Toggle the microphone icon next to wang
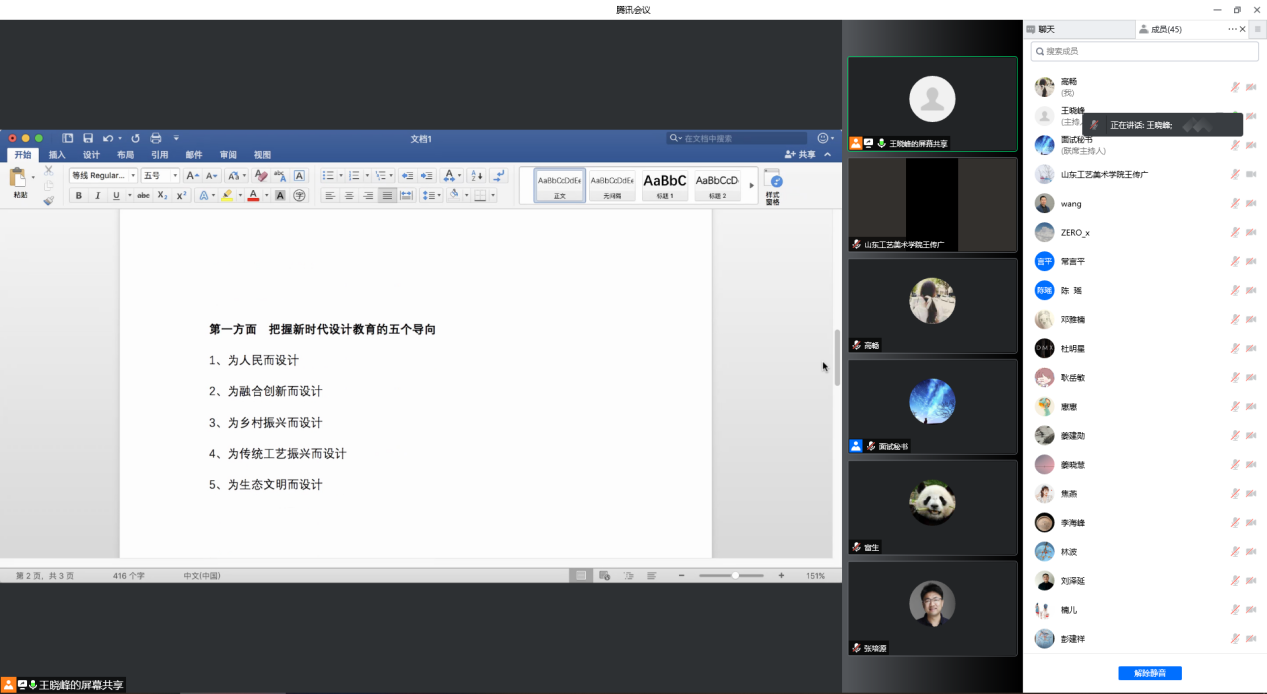Screen dimensions: 1267x694 tap(1235, 203)
